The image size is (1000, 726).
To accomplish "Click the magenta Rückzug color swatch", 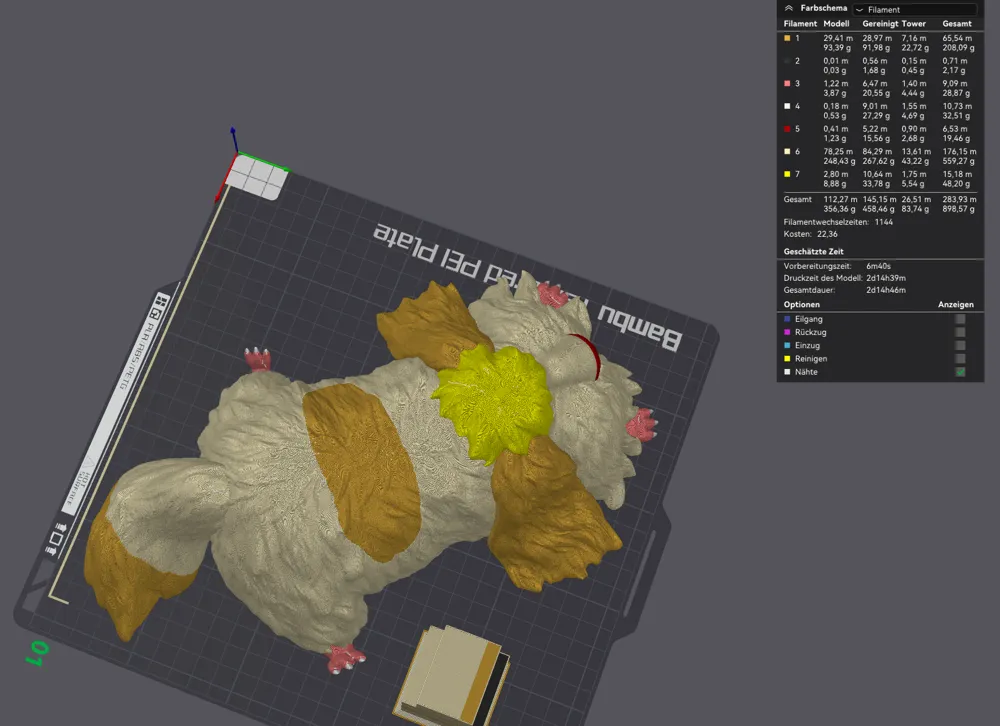I will 787,332.
